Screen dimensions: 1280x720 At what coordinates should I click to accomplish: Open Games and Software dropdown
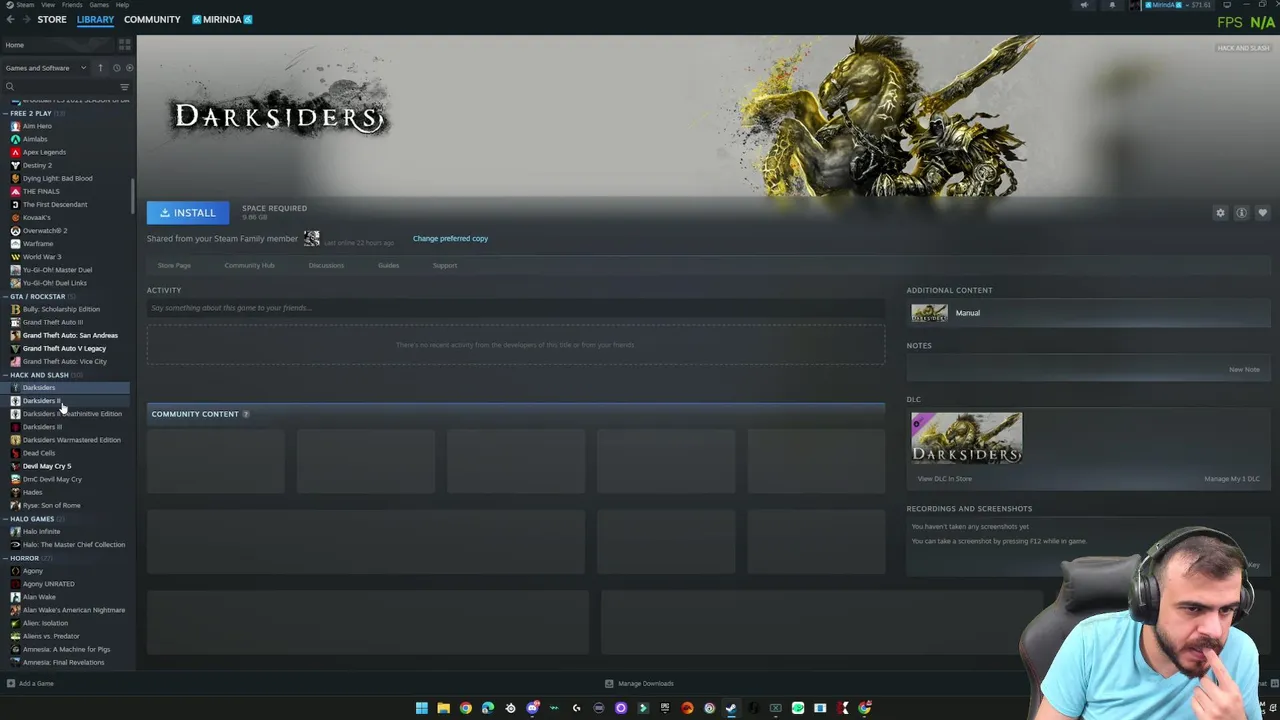[45, 68]
